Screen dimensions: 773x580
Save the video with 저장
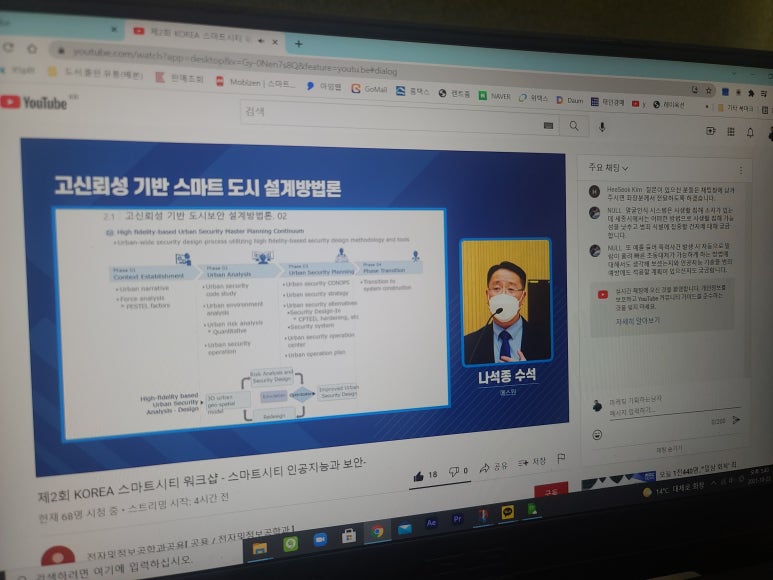tap(532, 462)
